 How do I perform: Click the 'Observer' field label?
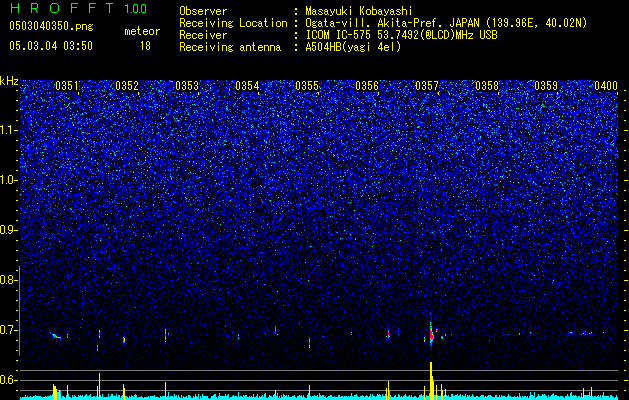tap(203, 11)
